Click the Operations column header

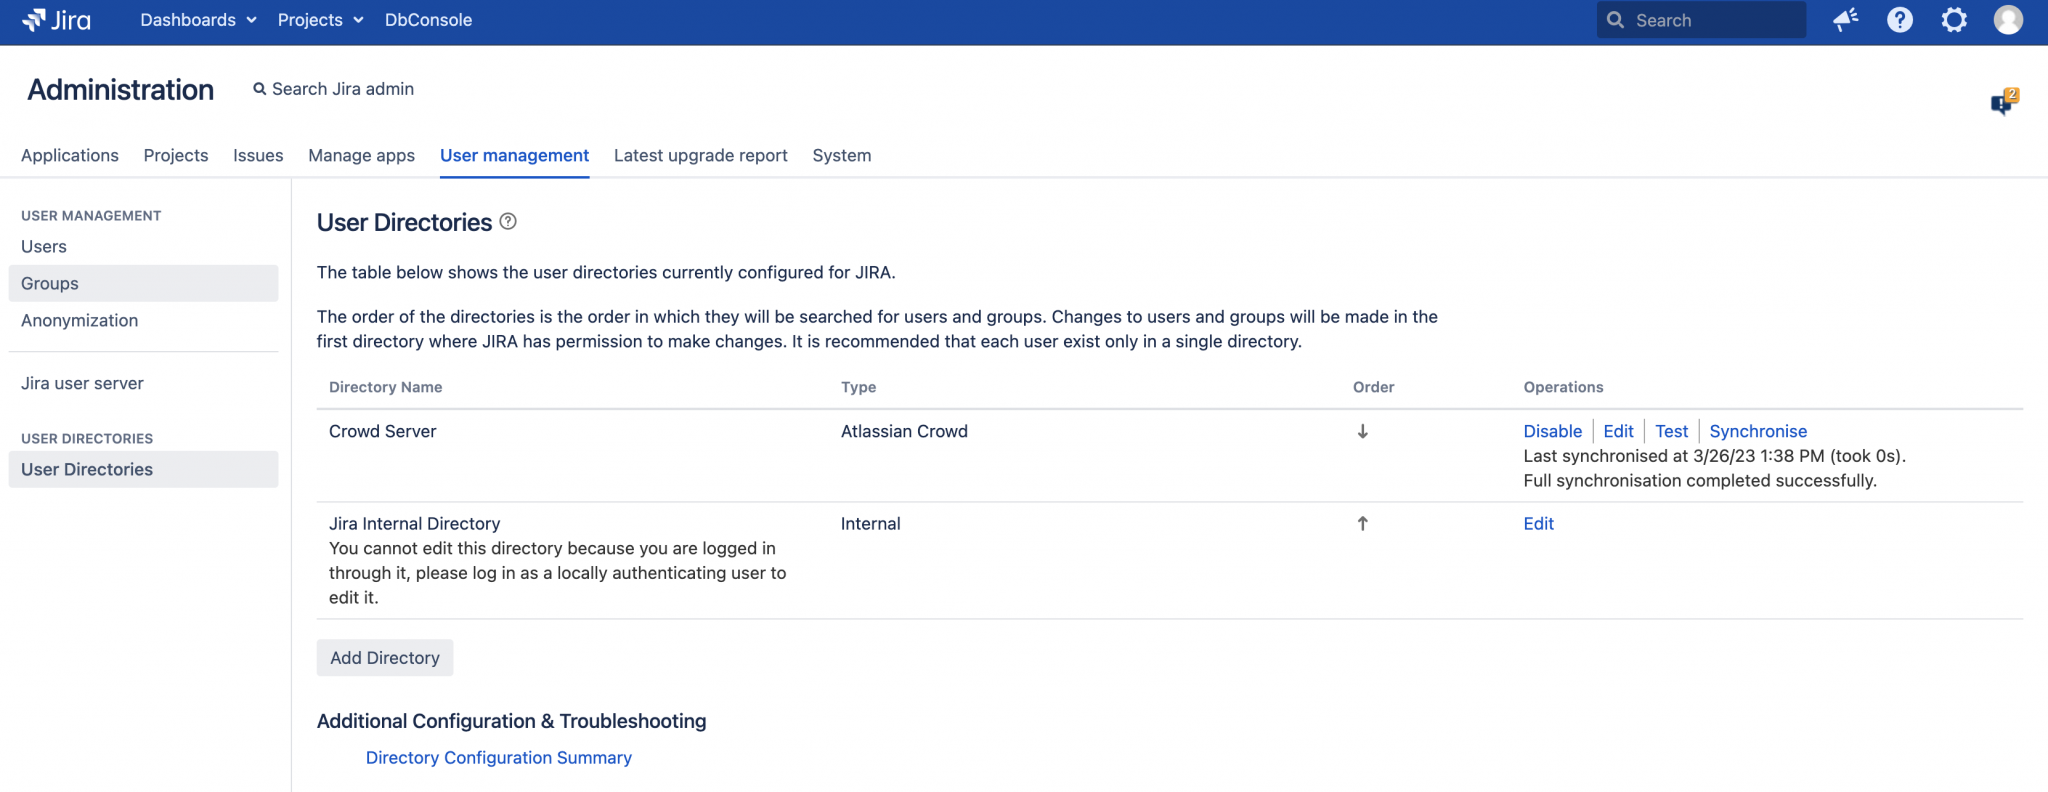pos(1563,387)
